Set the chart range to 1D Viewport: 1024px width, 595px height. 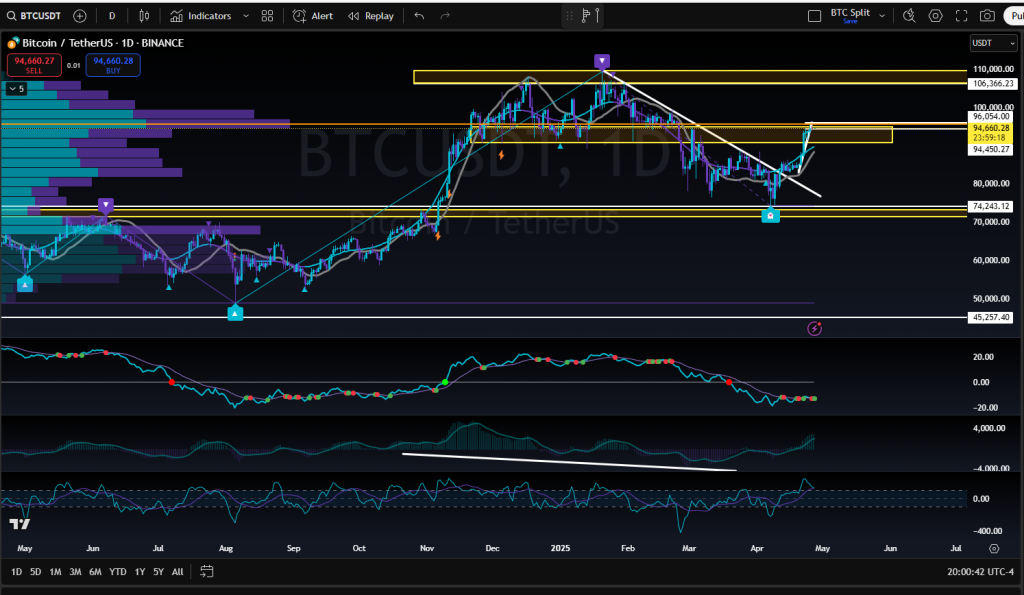click(x=16, y=572)
